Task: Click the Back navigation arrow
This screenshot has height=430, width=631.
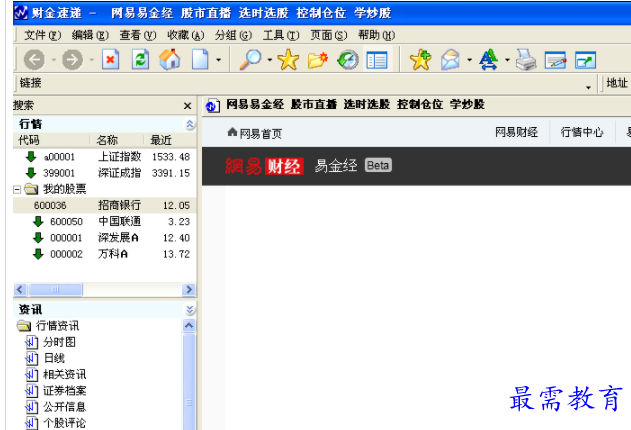Action: pyautogui.click(x=34, y=60)
